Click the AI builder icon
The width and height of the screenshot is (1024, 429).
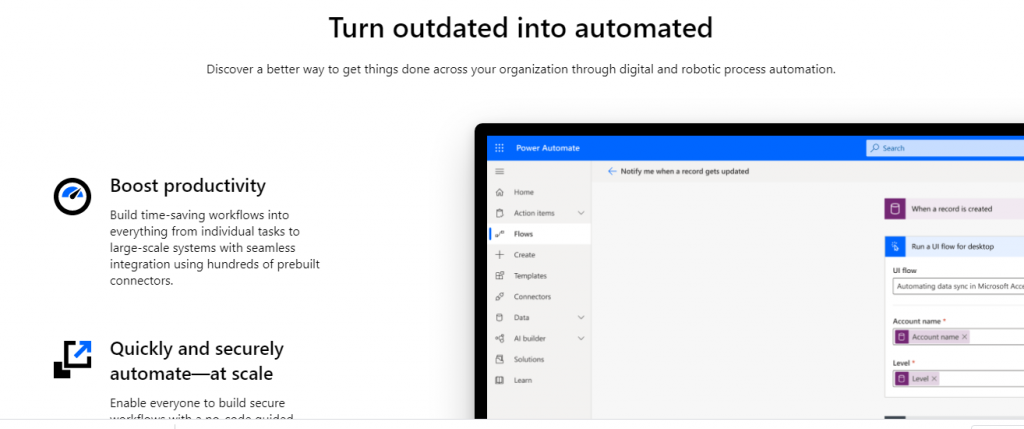pos(500,338)
